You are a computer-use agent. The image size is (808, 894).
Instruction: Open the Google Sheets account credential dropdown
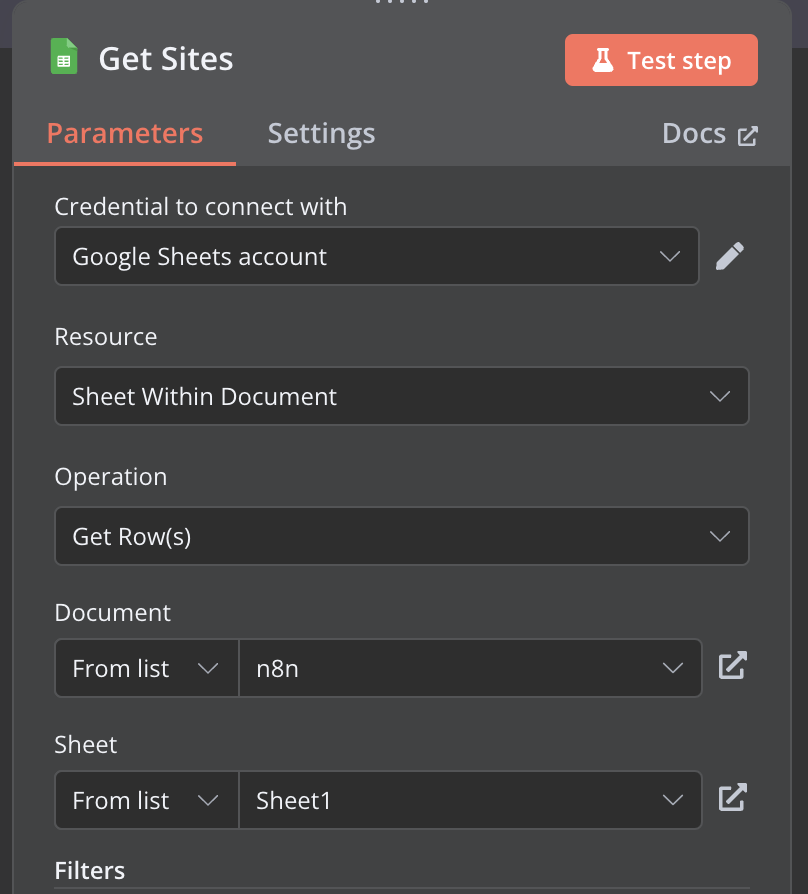[x=377, y=256]
